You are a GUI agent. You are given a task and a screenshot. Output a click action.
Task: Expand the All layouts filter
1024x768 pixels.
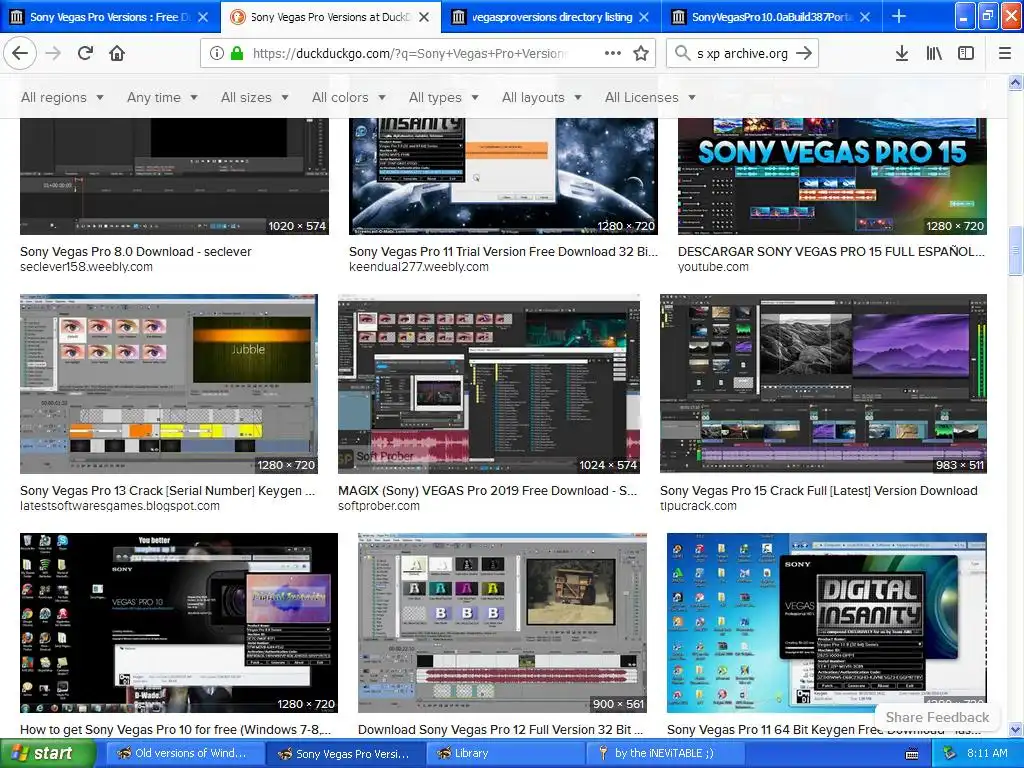[541, 97]
